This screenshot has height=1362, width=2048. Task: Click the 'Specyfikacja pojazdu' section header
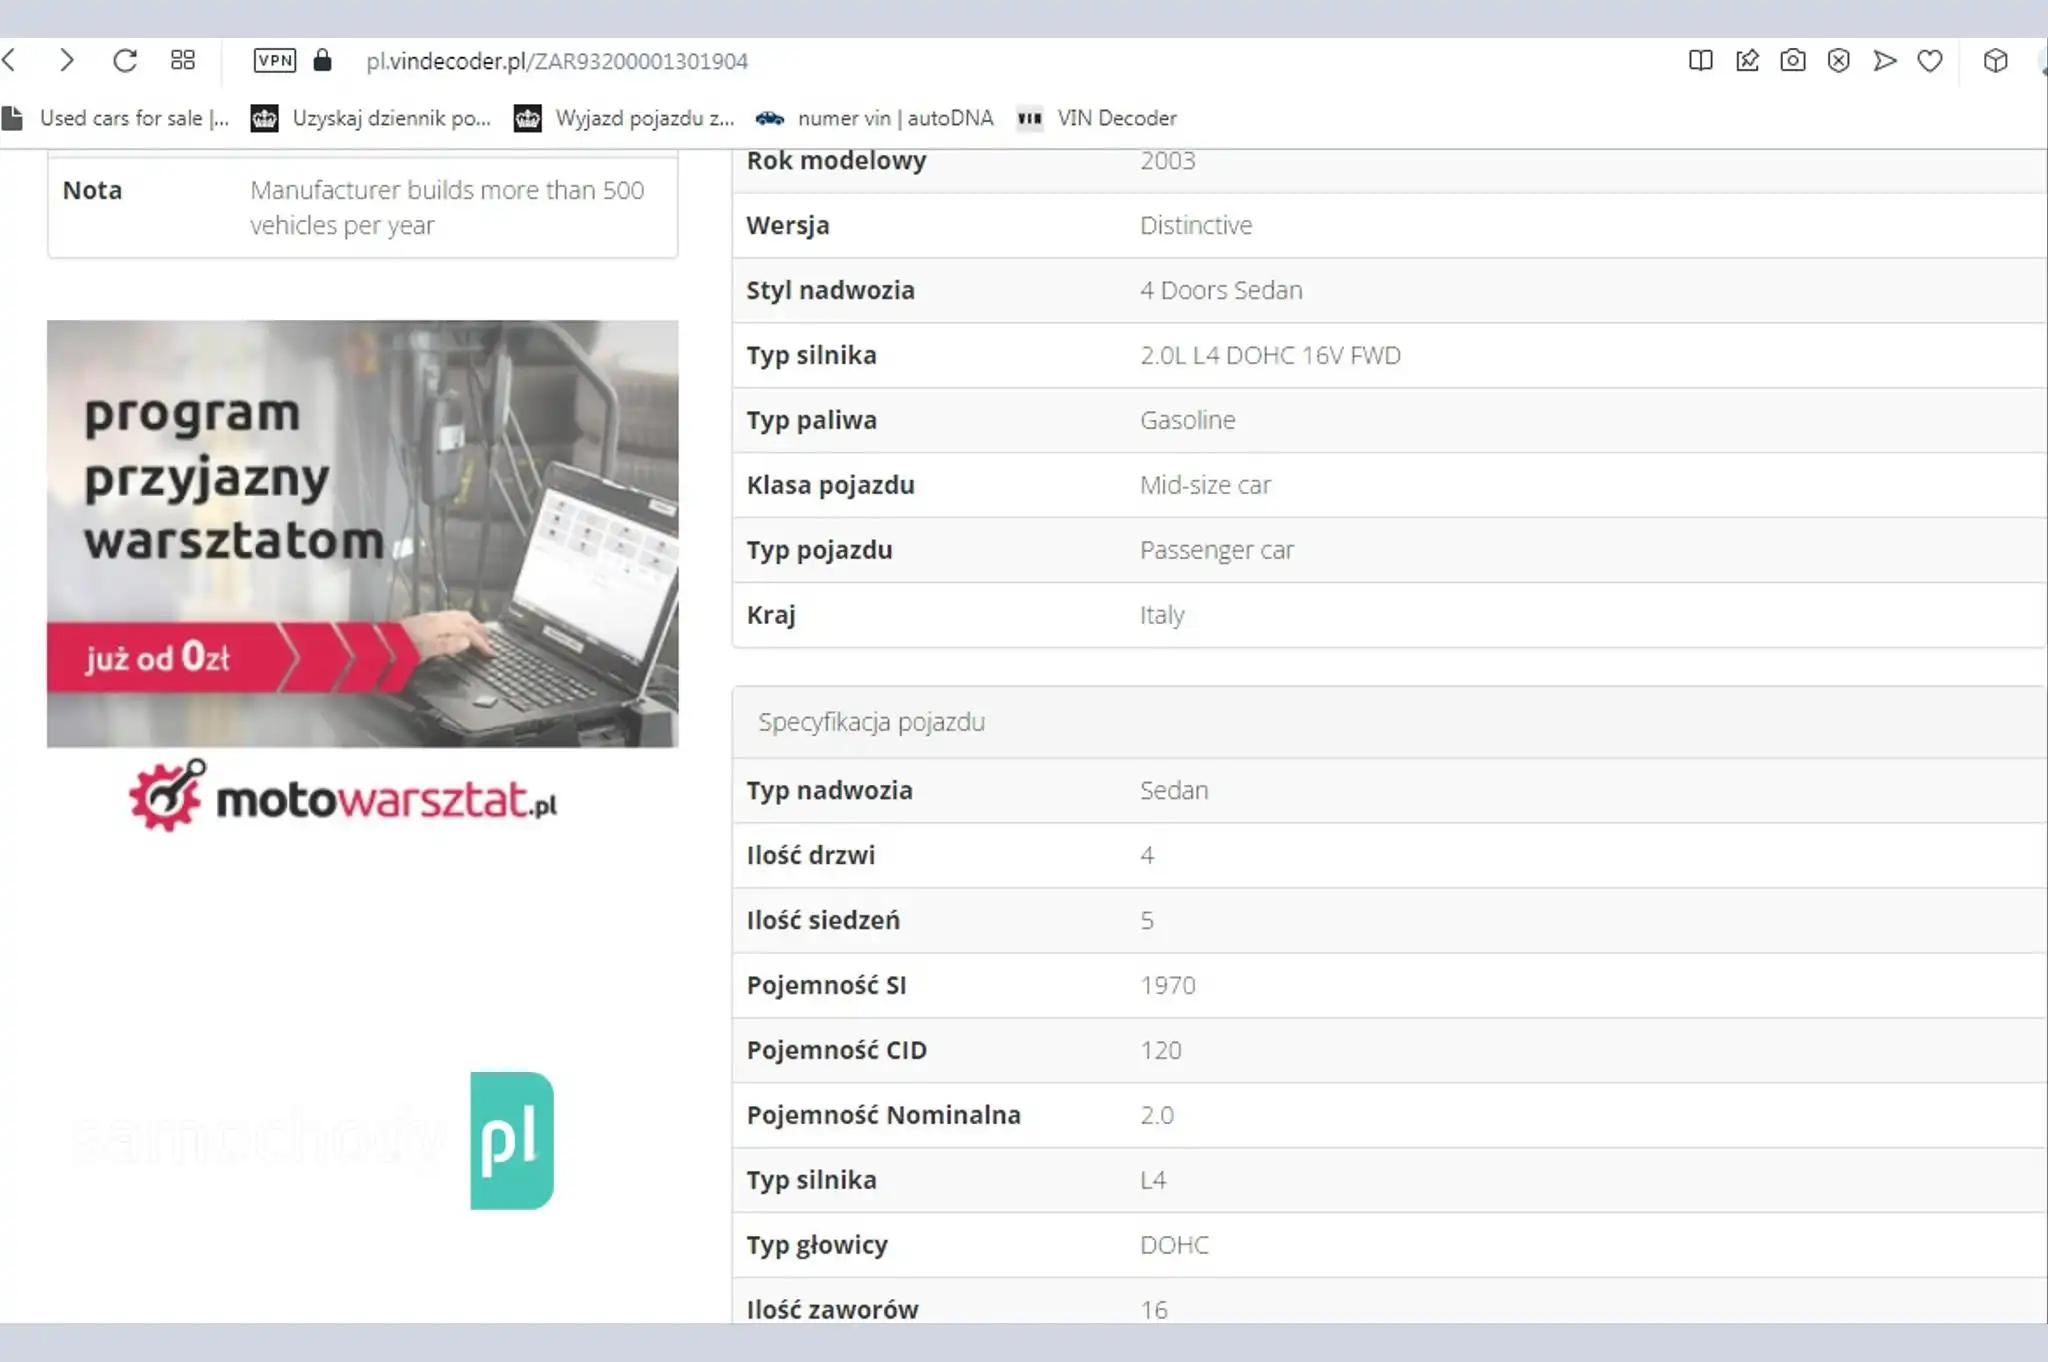click(871, 722)
